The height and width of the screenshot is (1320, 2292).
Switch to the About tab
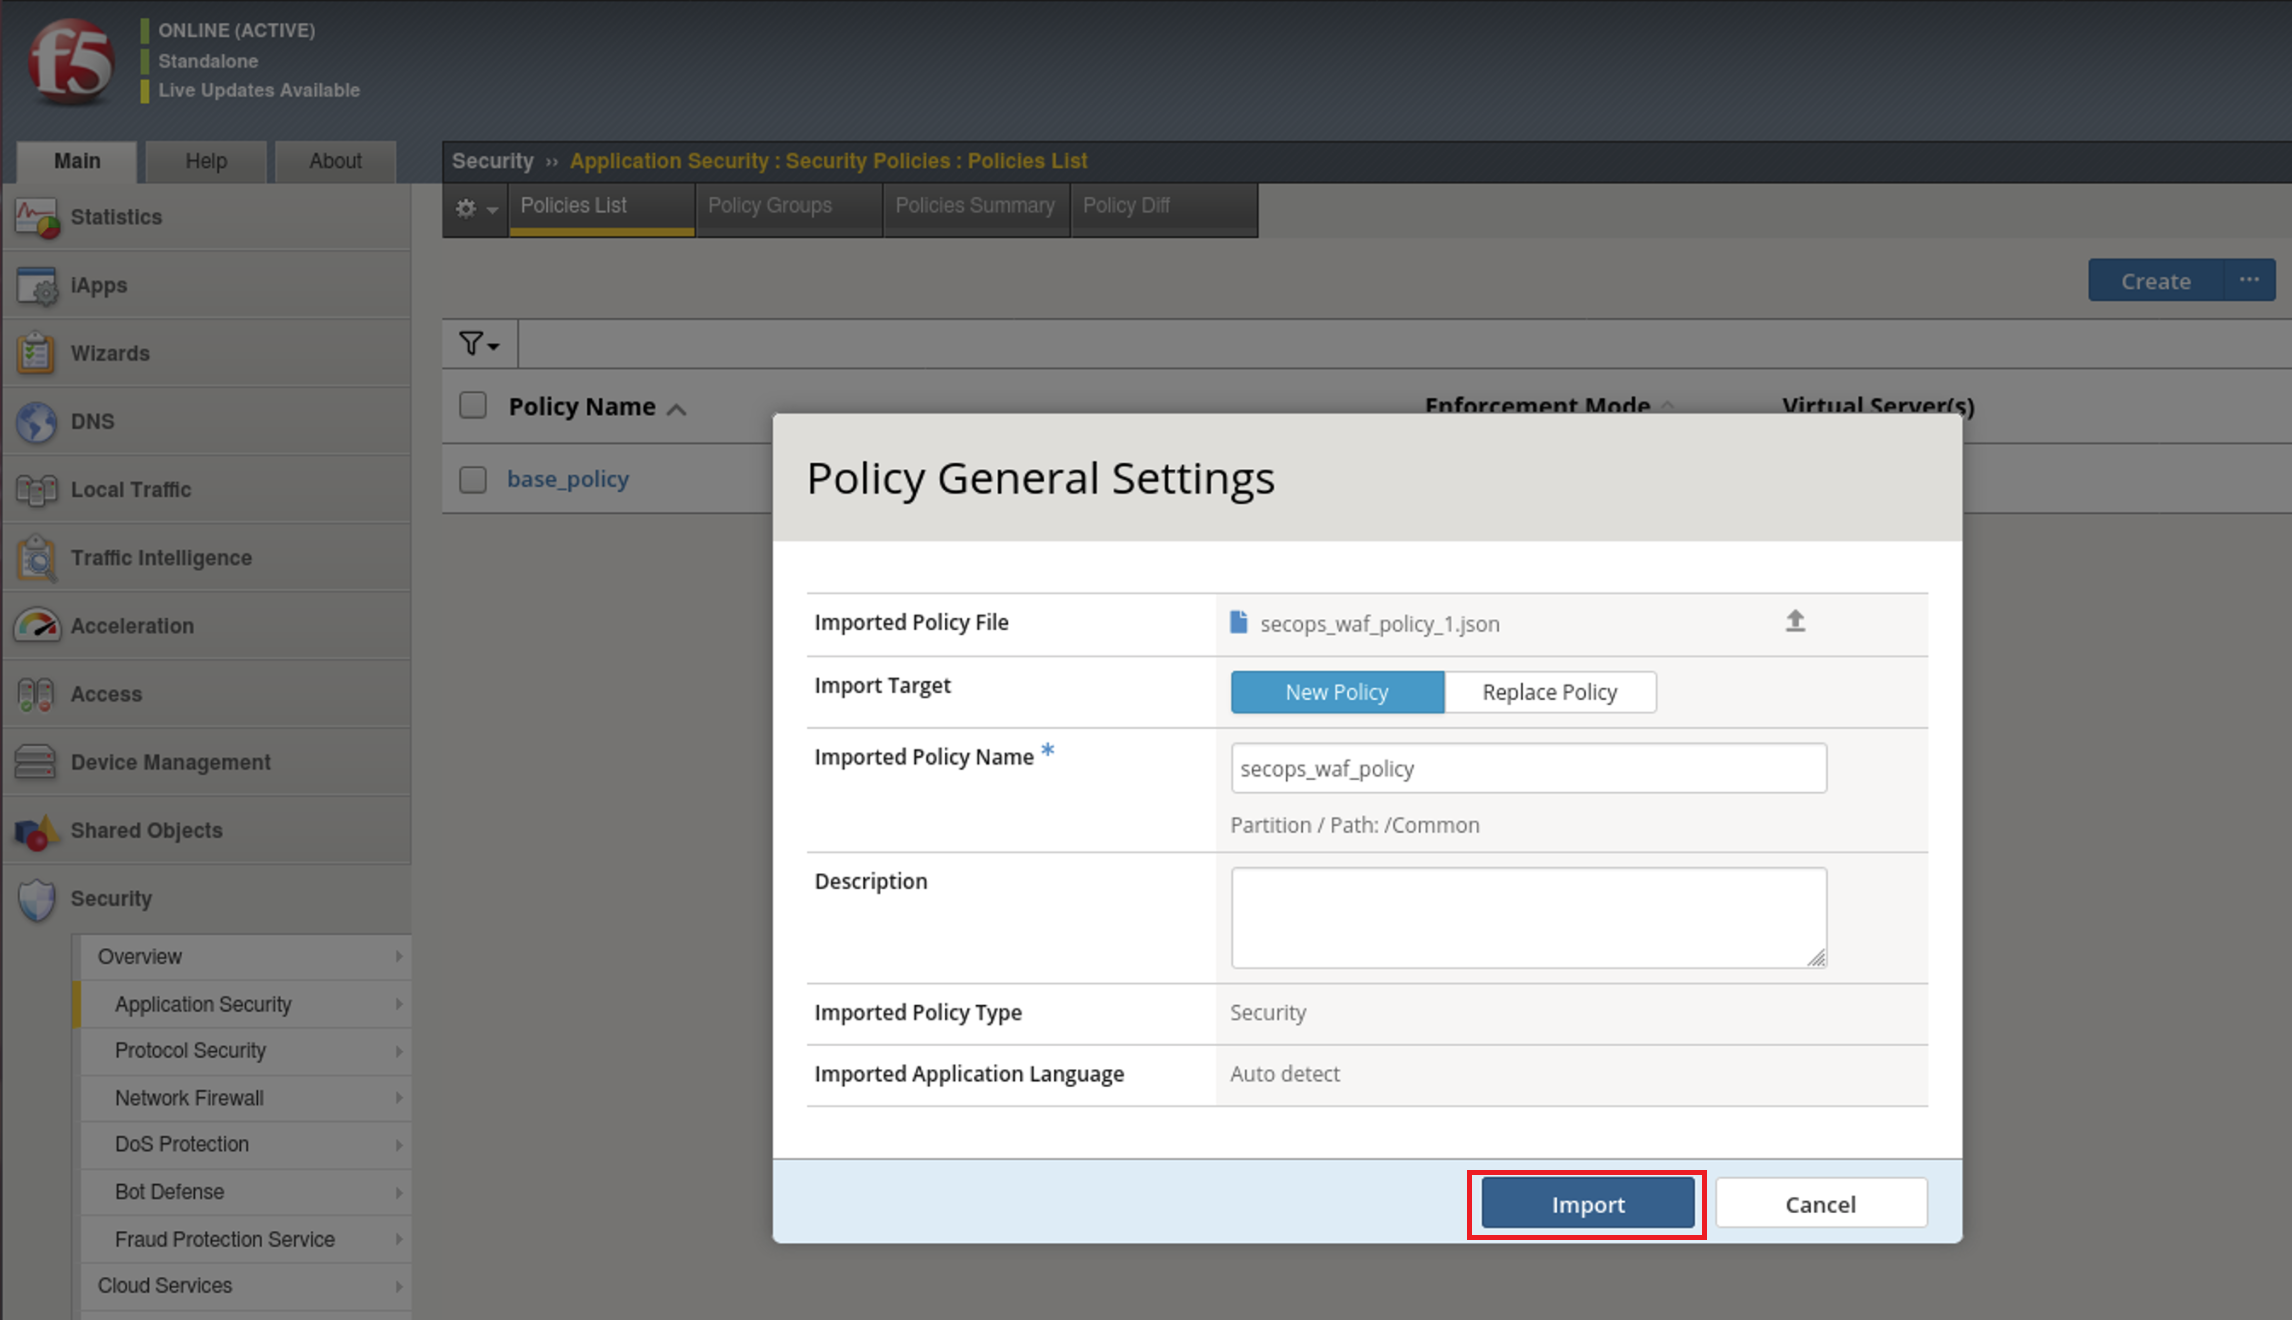point(335,161)
